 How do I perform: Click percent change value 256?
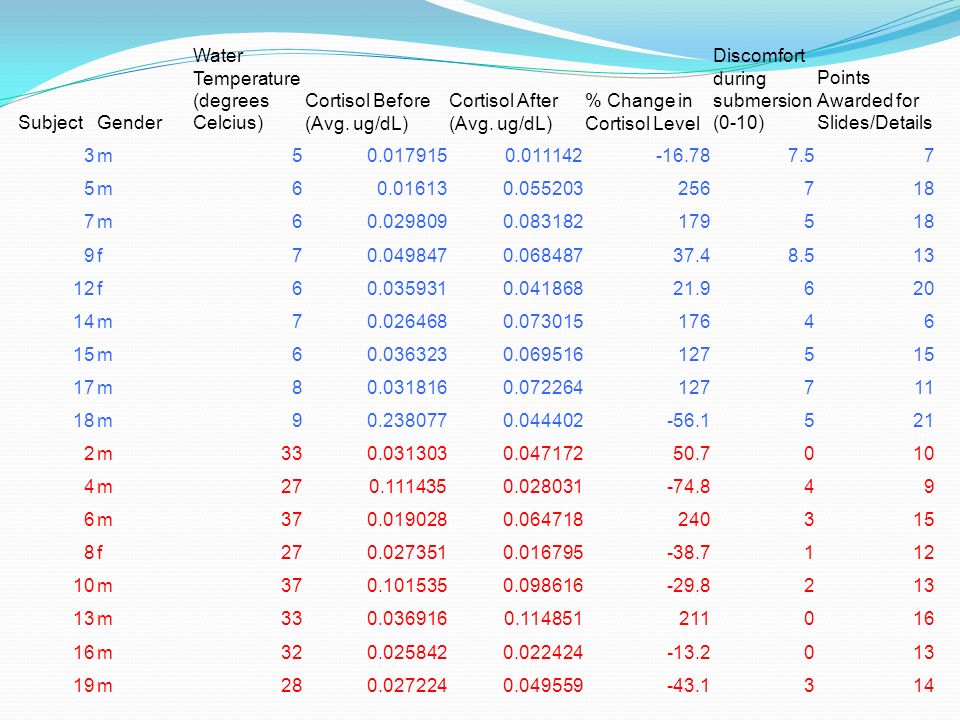tap(694, 189)
